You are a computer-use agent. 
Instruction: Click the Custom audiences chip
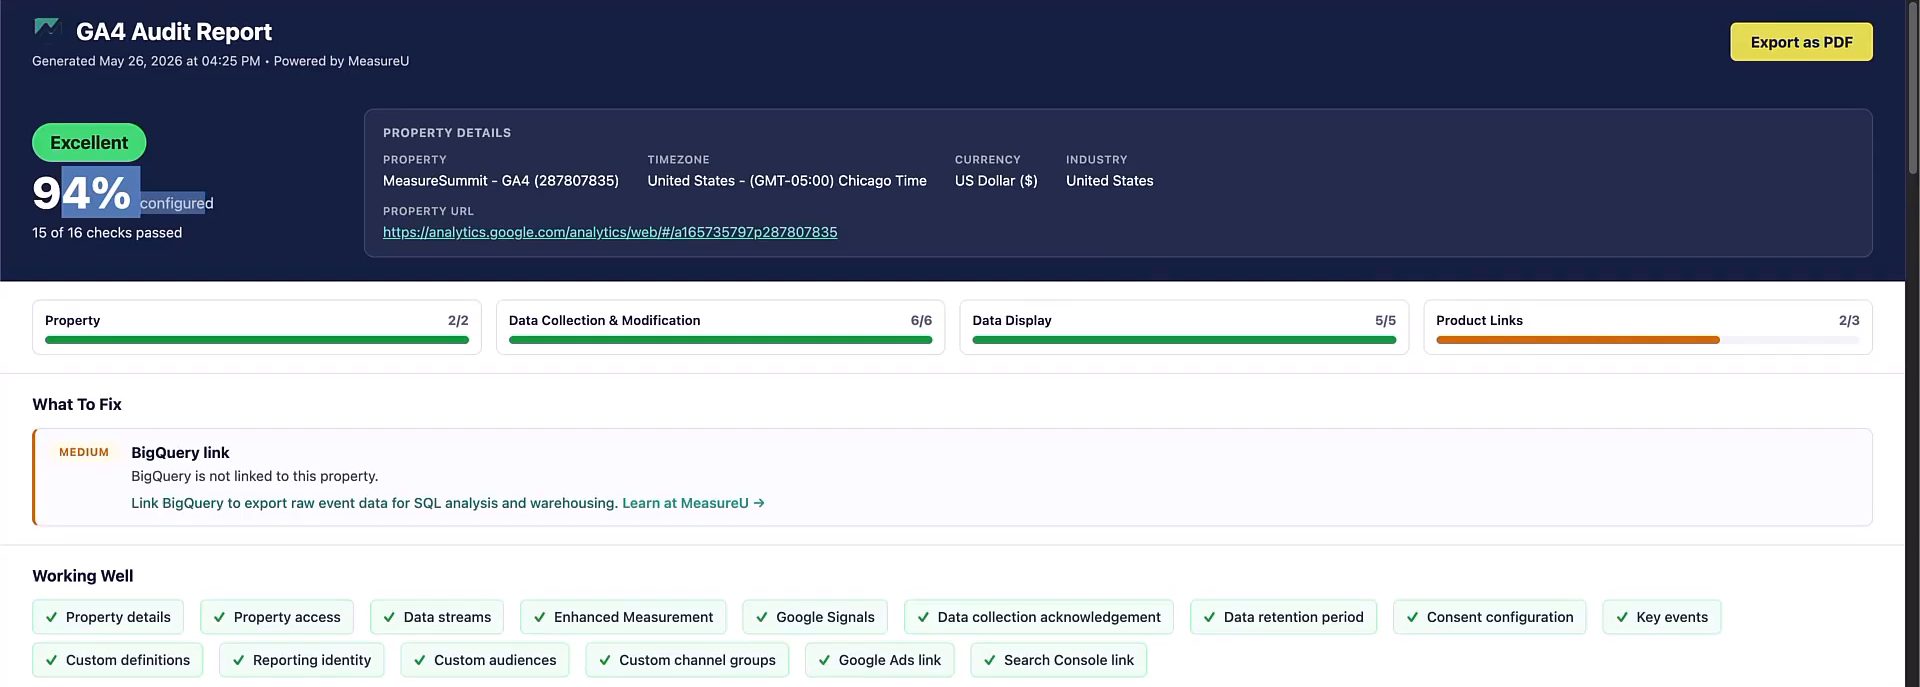tap(485, 660)
